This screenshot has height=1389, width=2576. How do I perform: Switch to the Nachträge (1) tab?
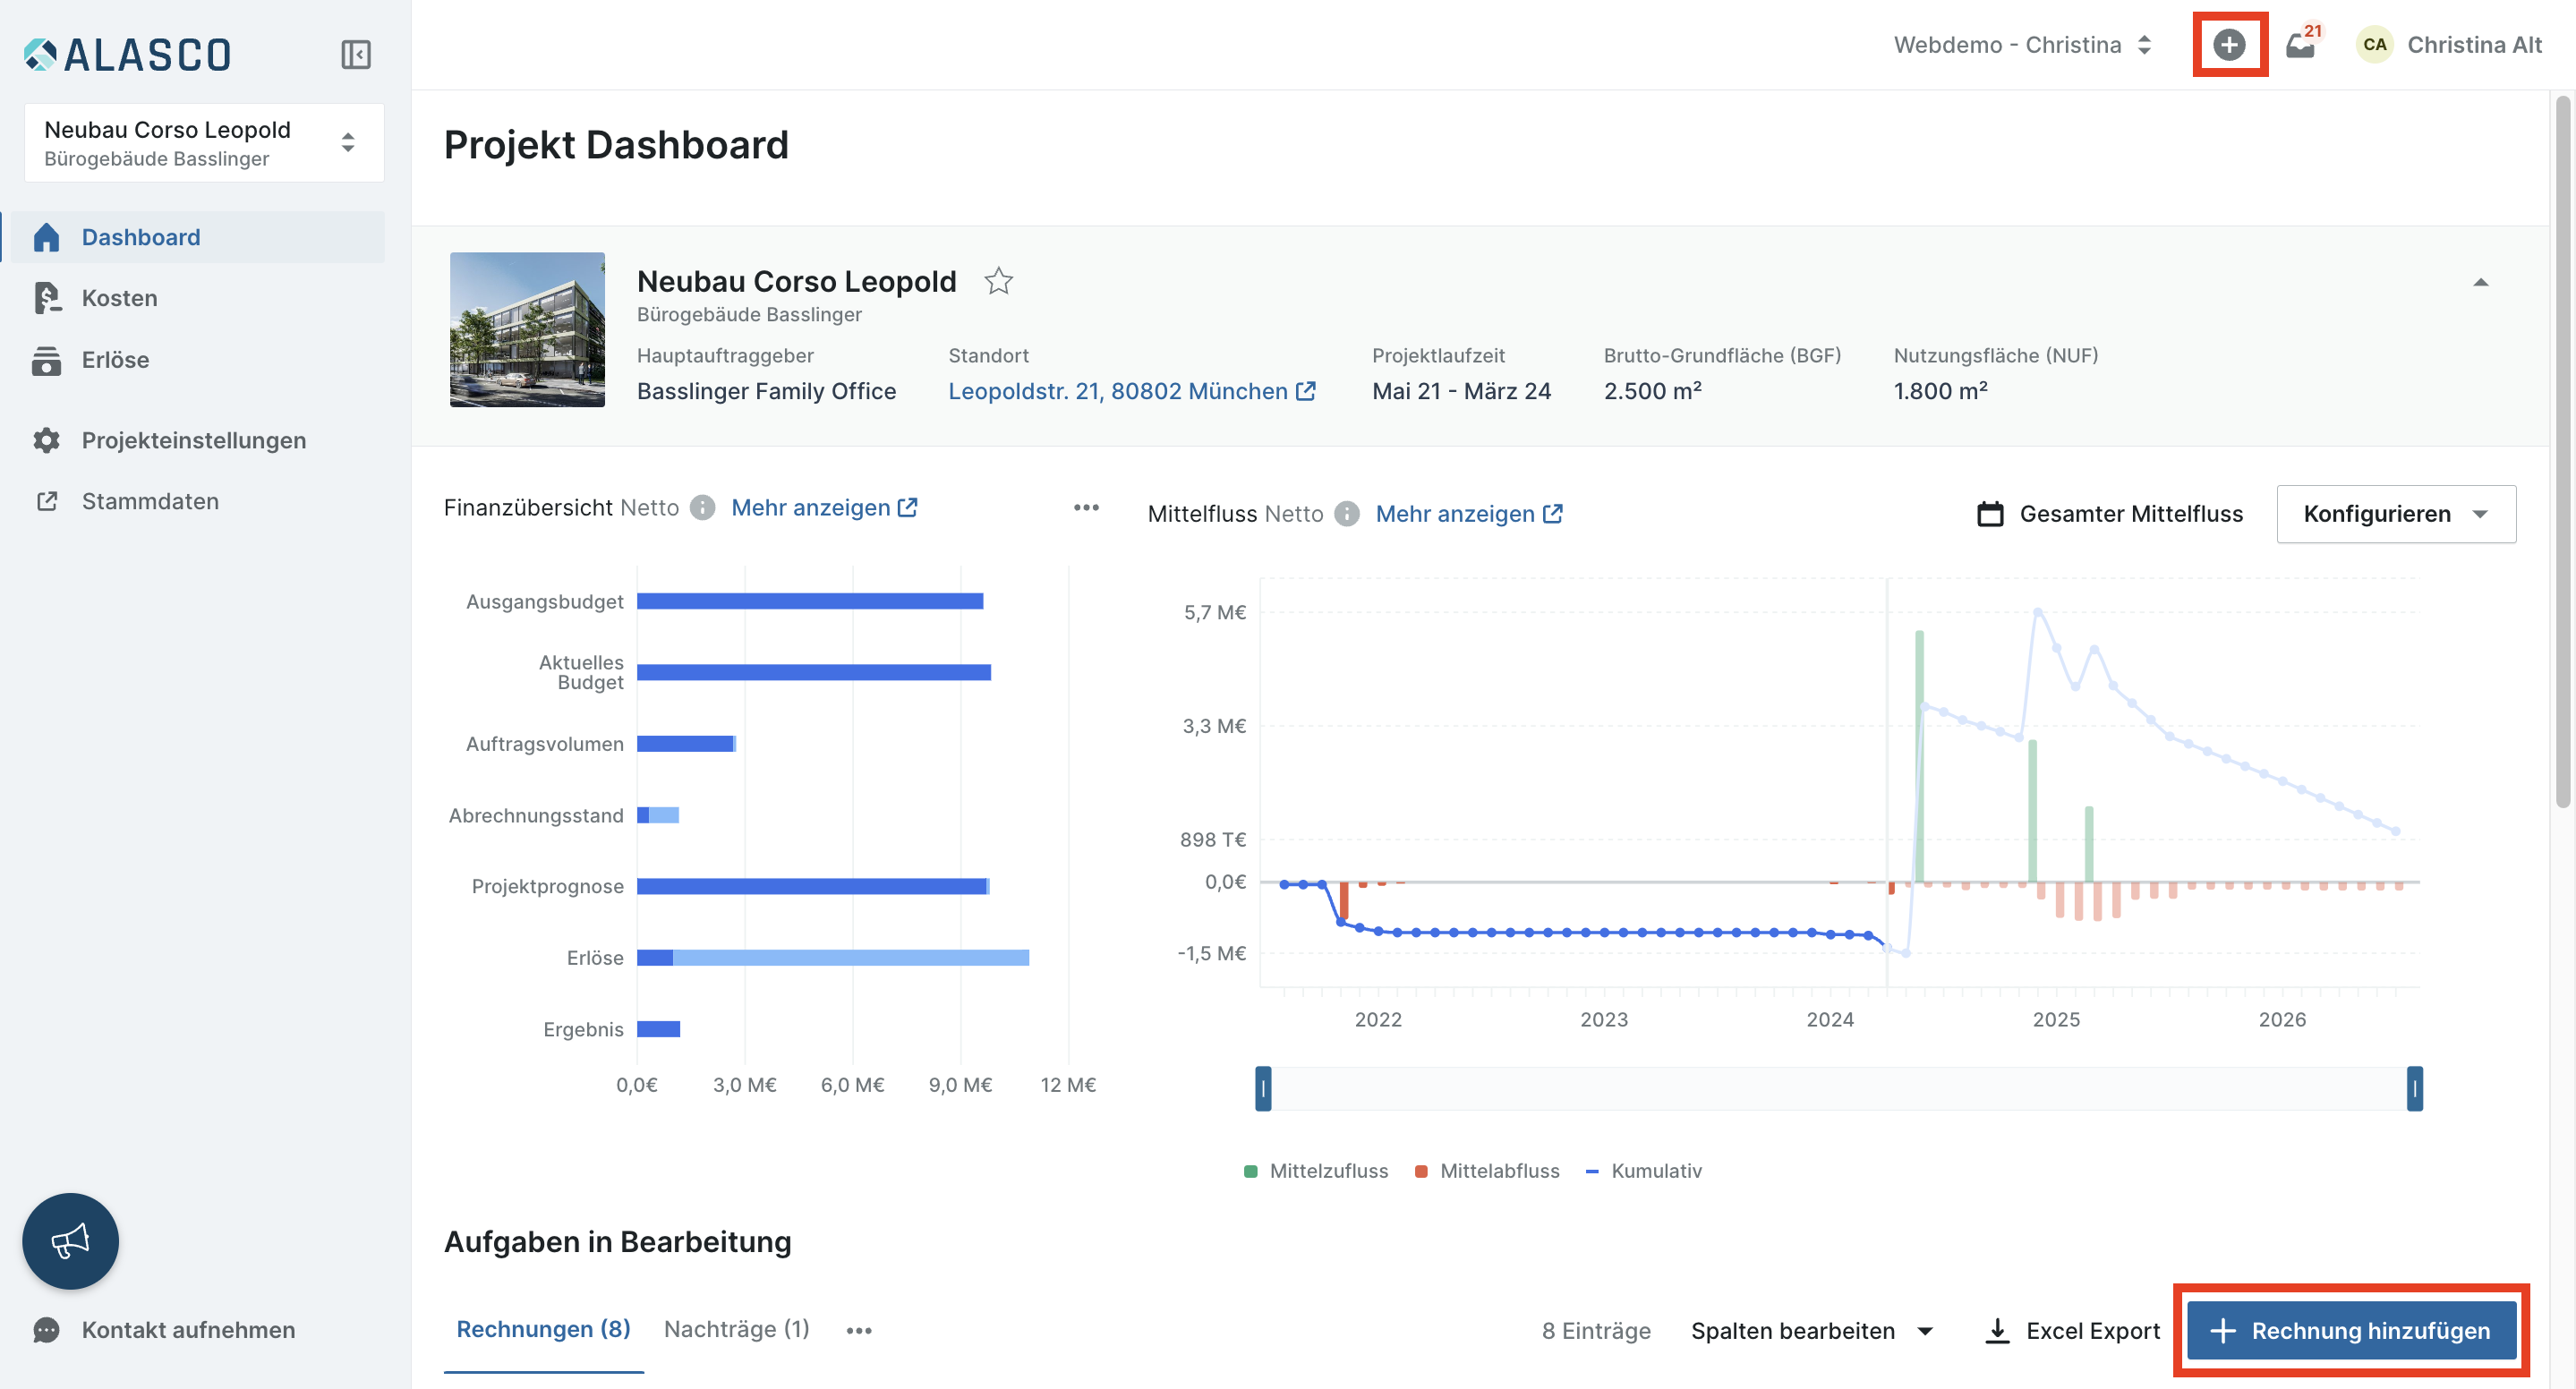pyautogui.click(x=737, y=1330)
